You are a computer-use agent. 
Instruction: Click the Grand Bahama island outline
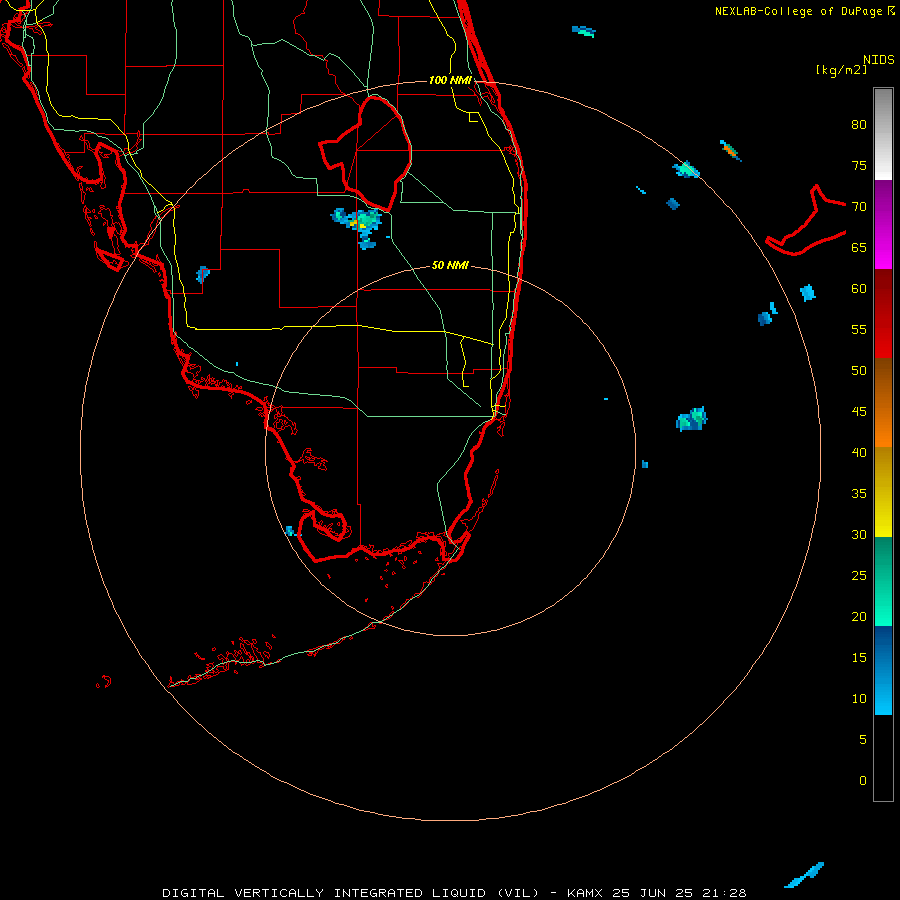[806, 221]
